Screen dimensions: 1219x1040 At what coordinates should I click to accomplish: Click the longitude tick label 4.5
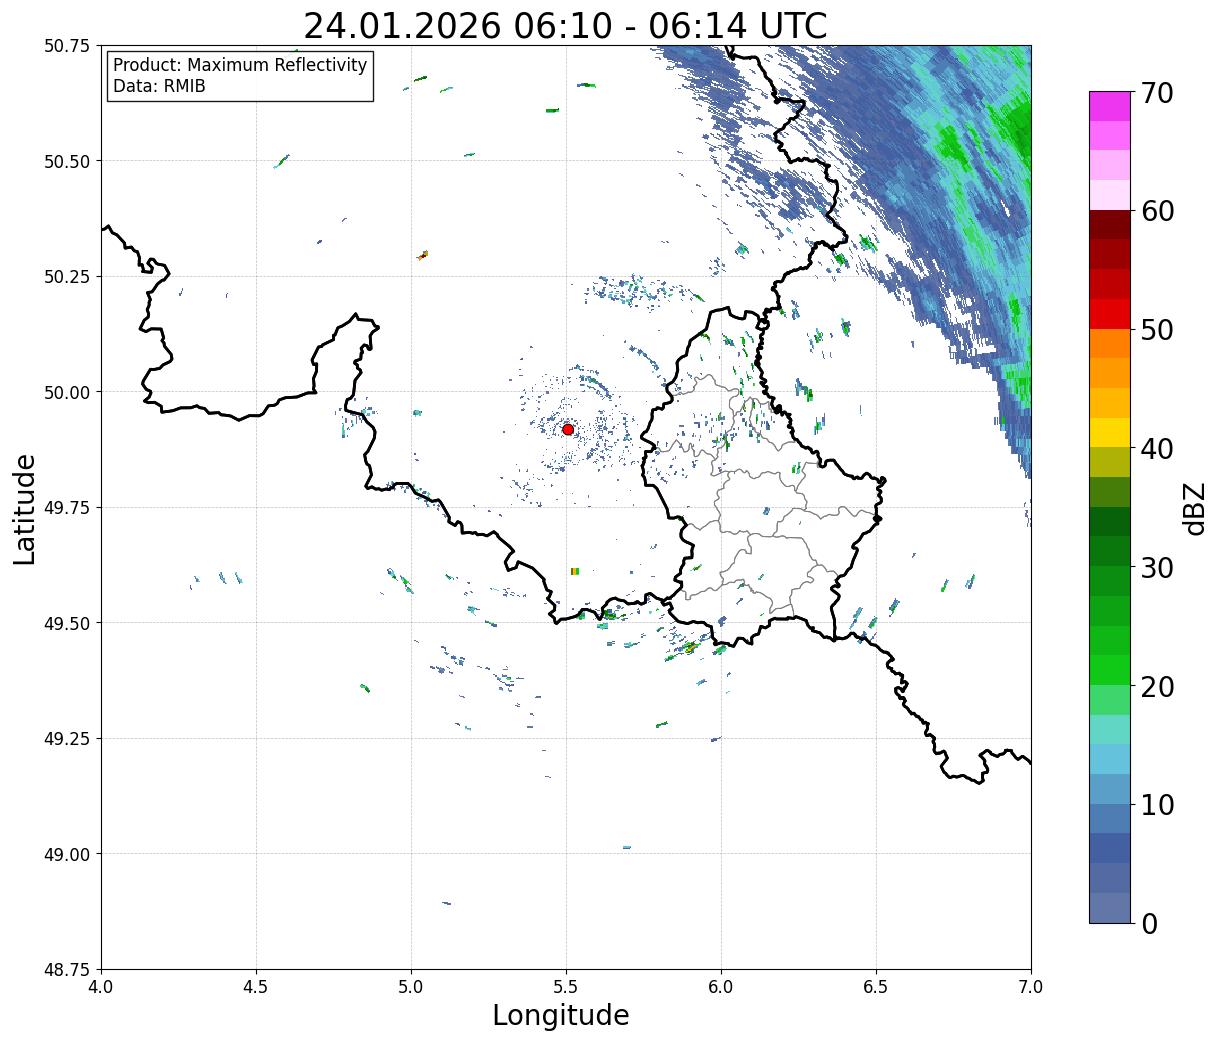(x=256, y=987)
